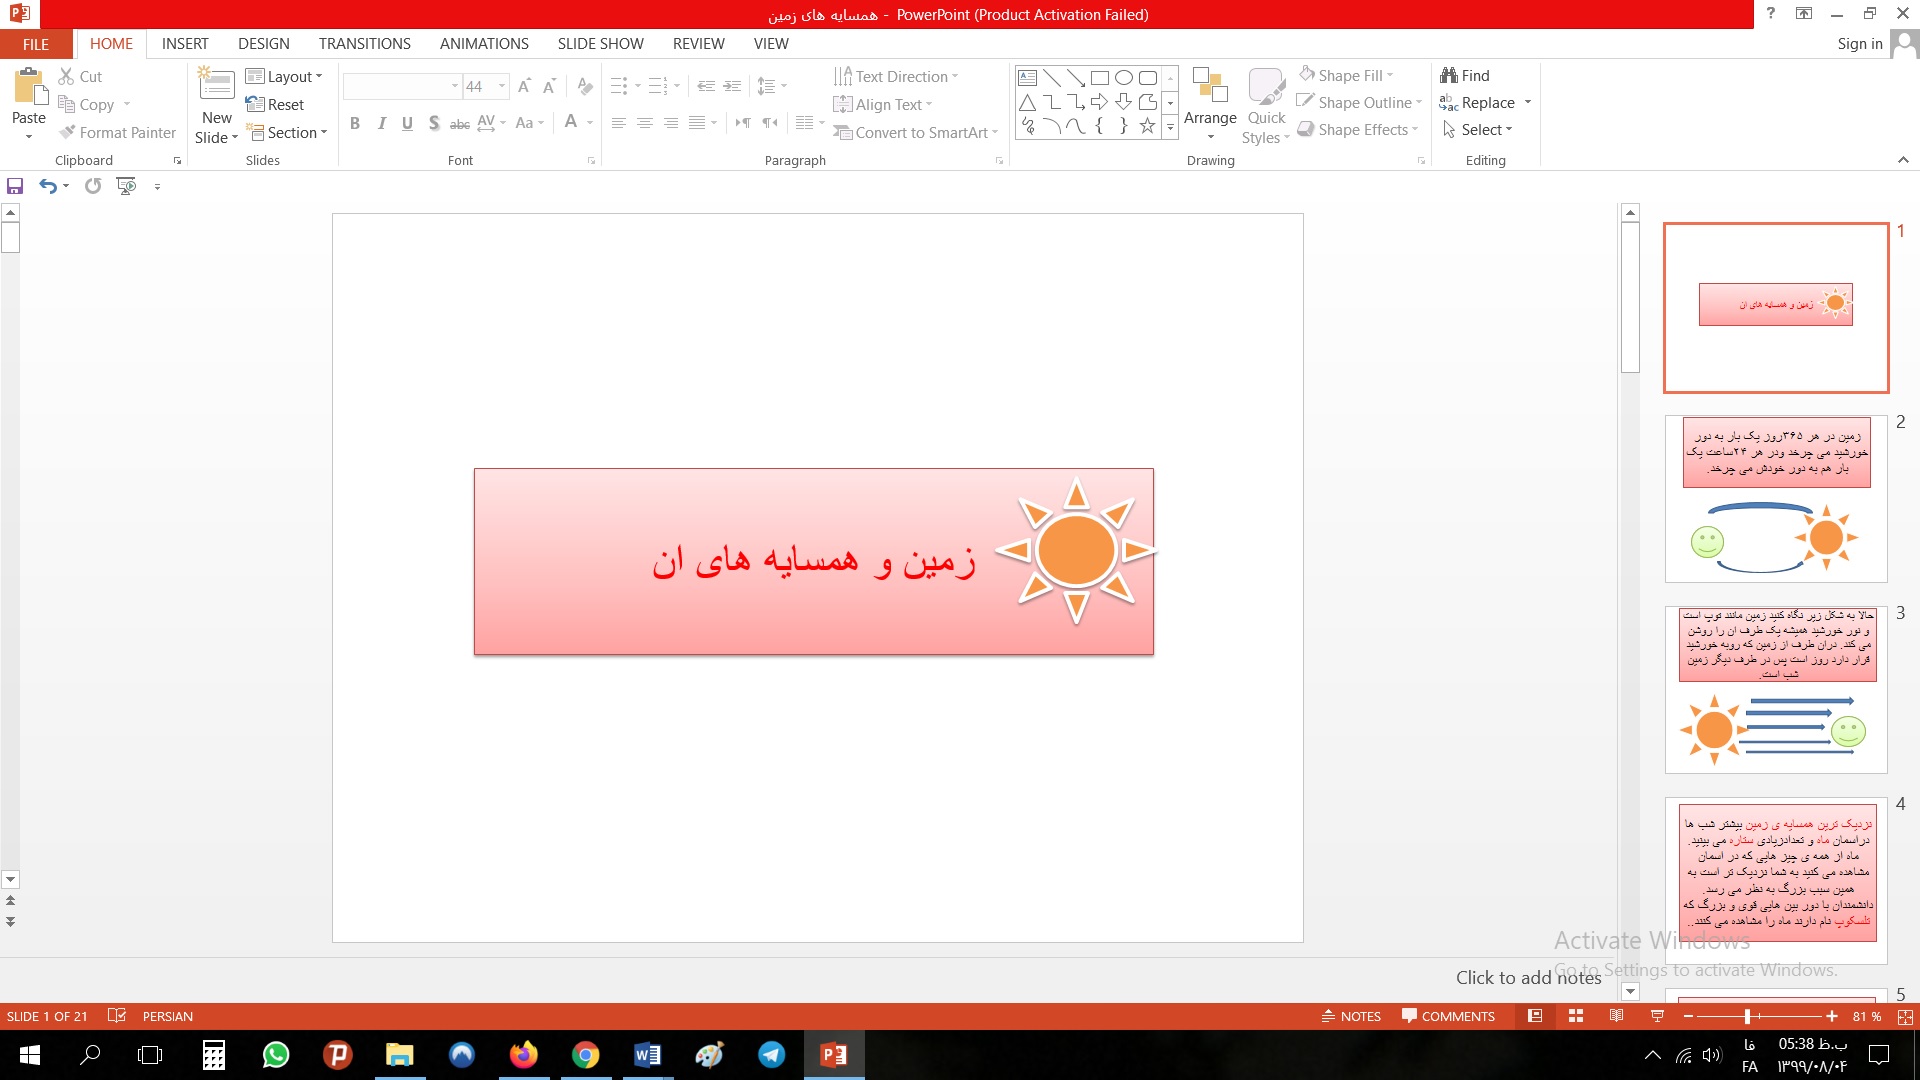Click the Undo arrow icon
The width and height of the screenshot is (1920, 1080).
(47, 186)
